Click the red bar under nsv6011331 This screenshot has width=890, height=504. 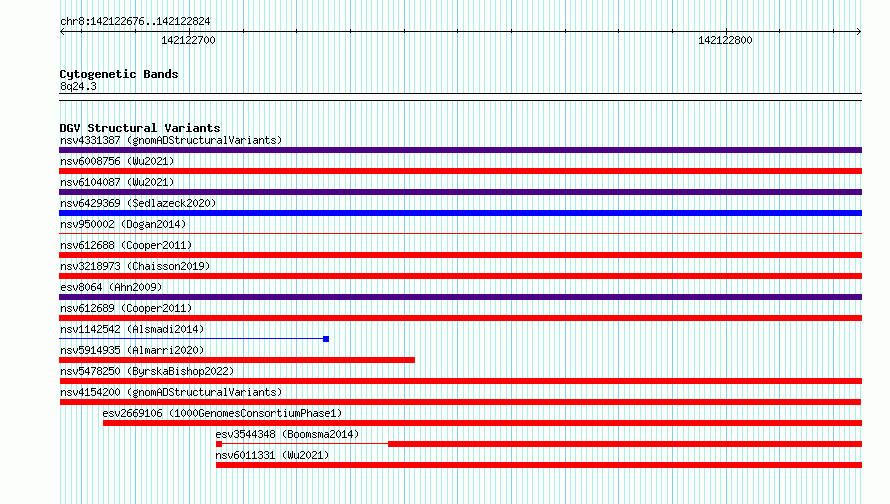539,465
